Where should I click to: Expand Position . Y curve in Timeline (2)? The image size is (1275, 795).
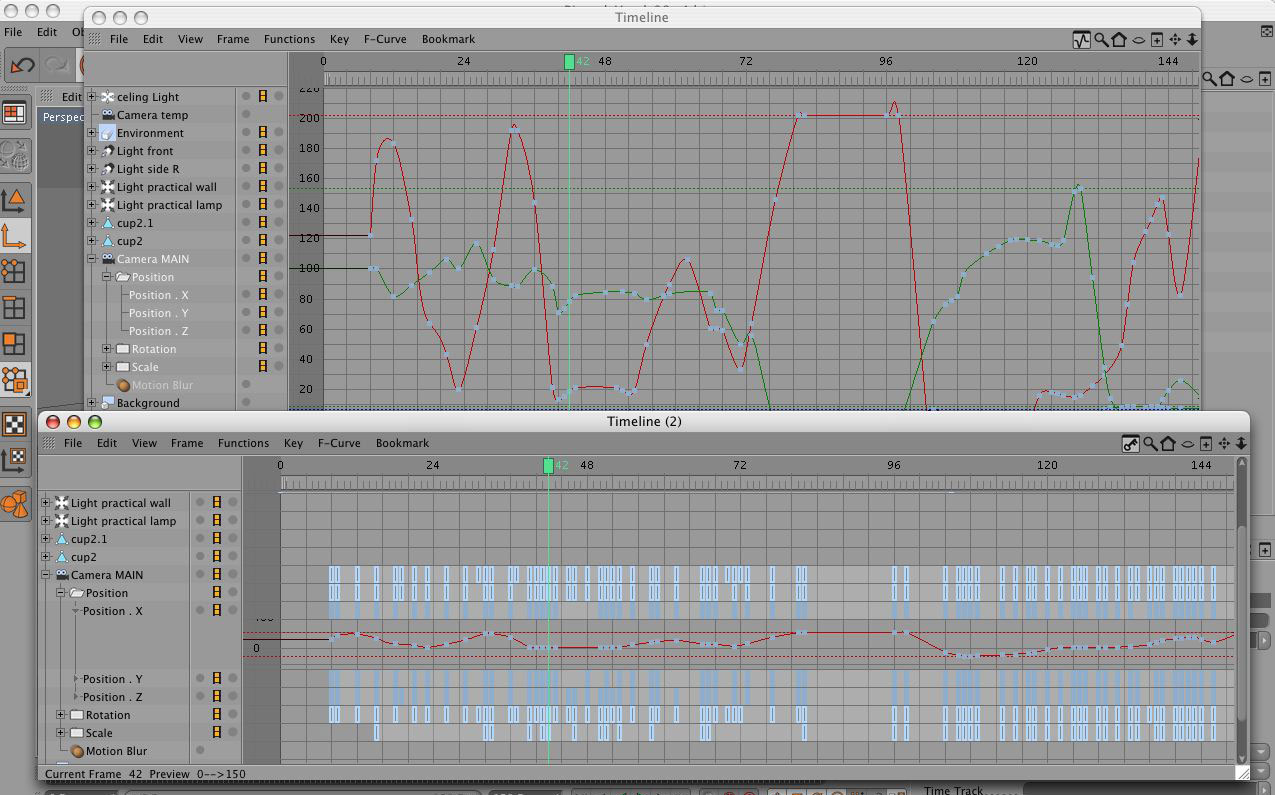(76, 679)
